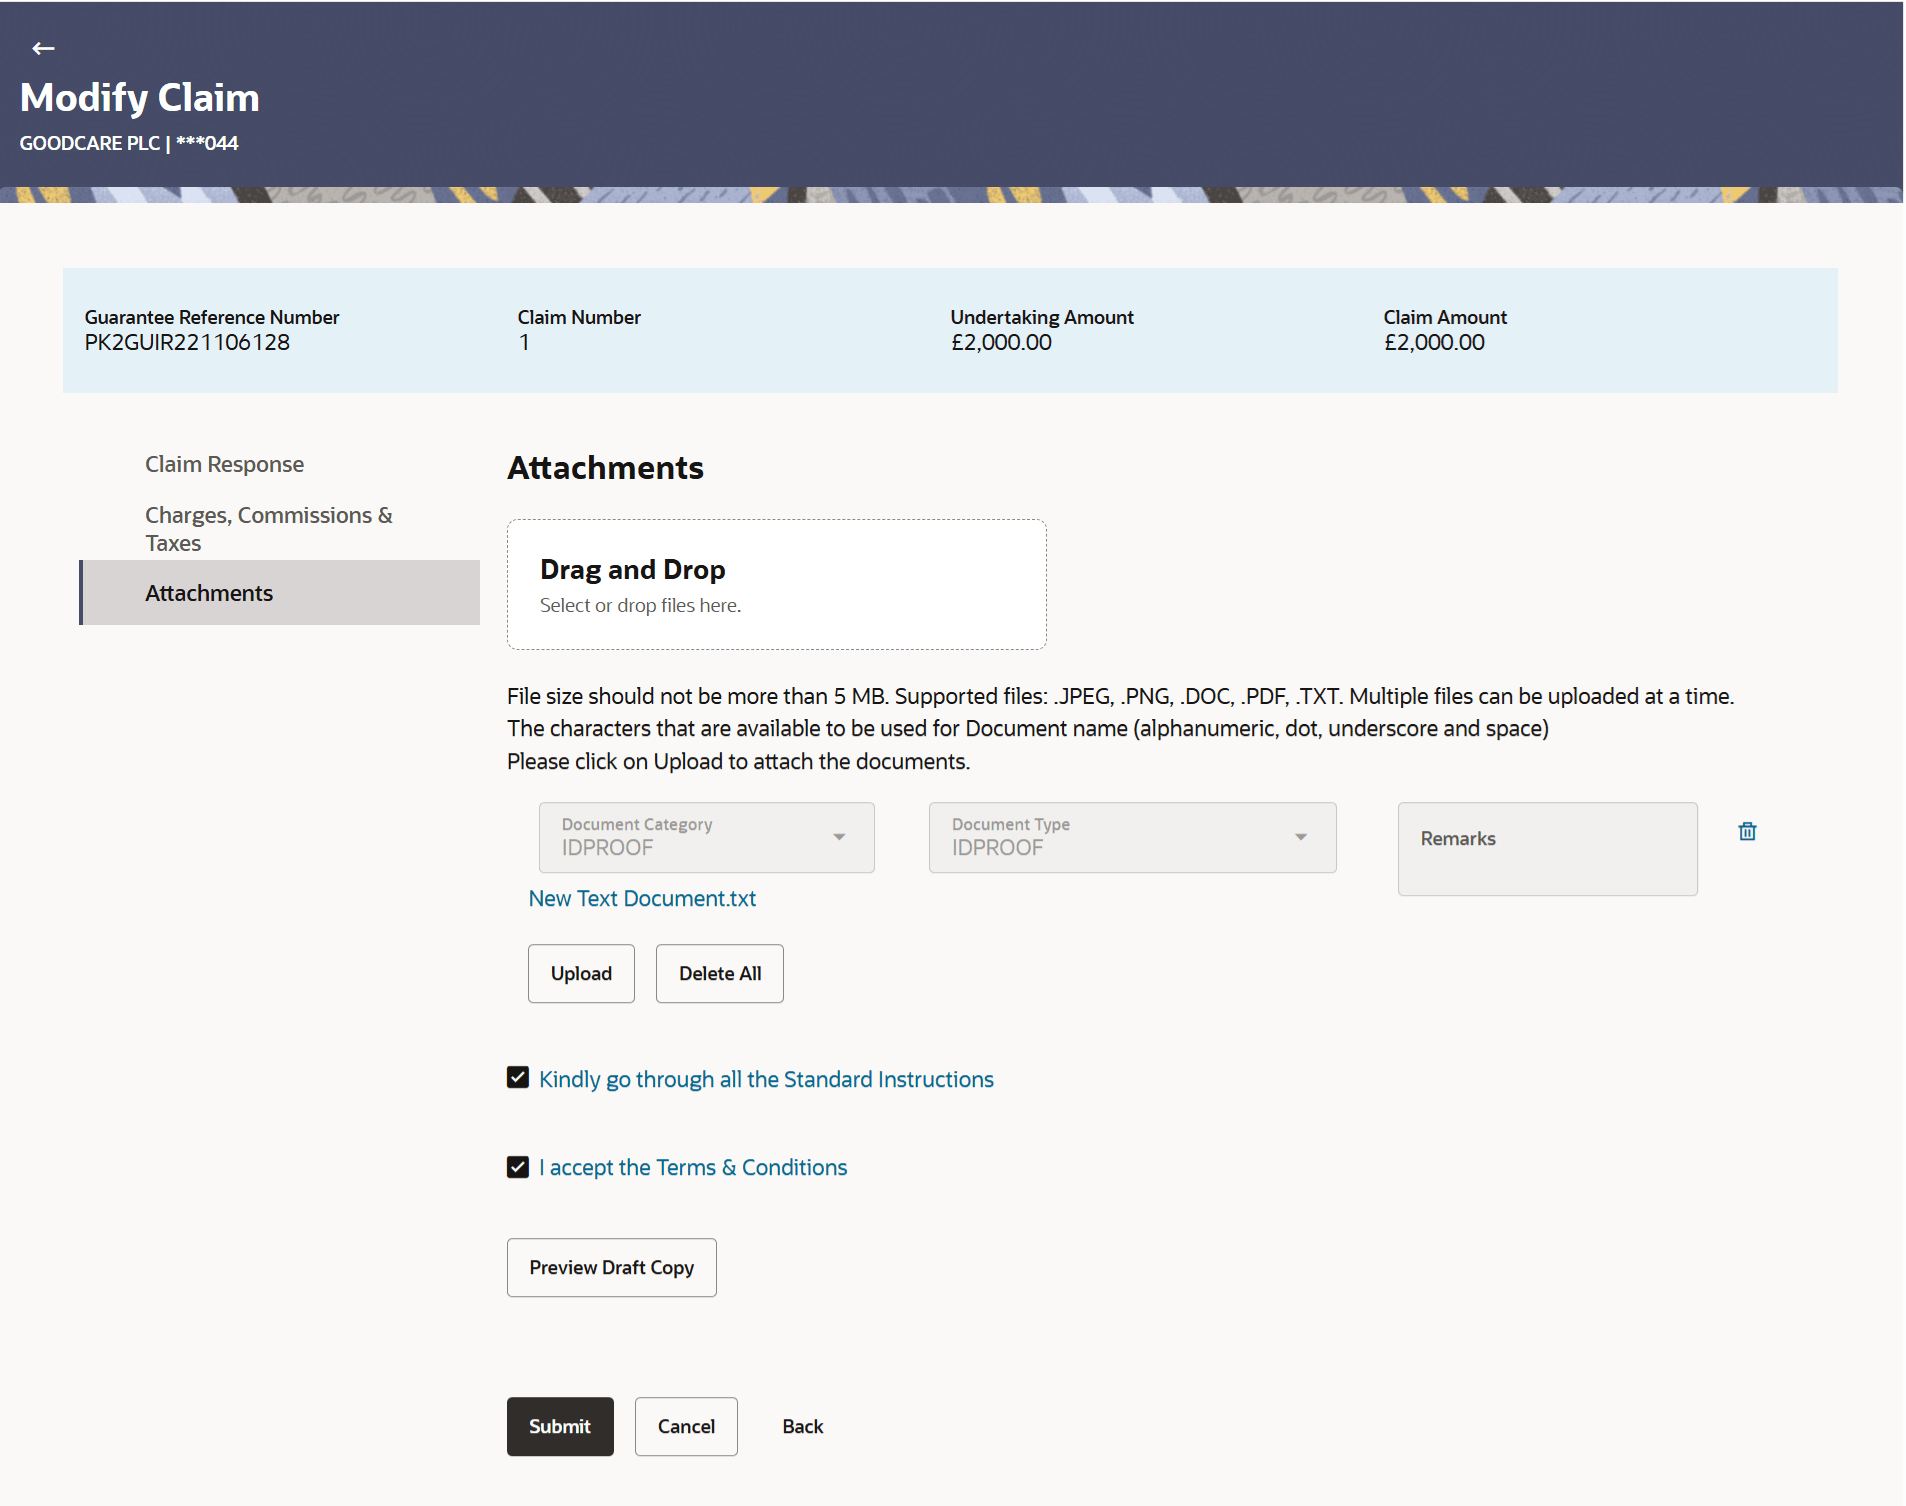Click the Drag and Drop upload area

click(777, 584)
